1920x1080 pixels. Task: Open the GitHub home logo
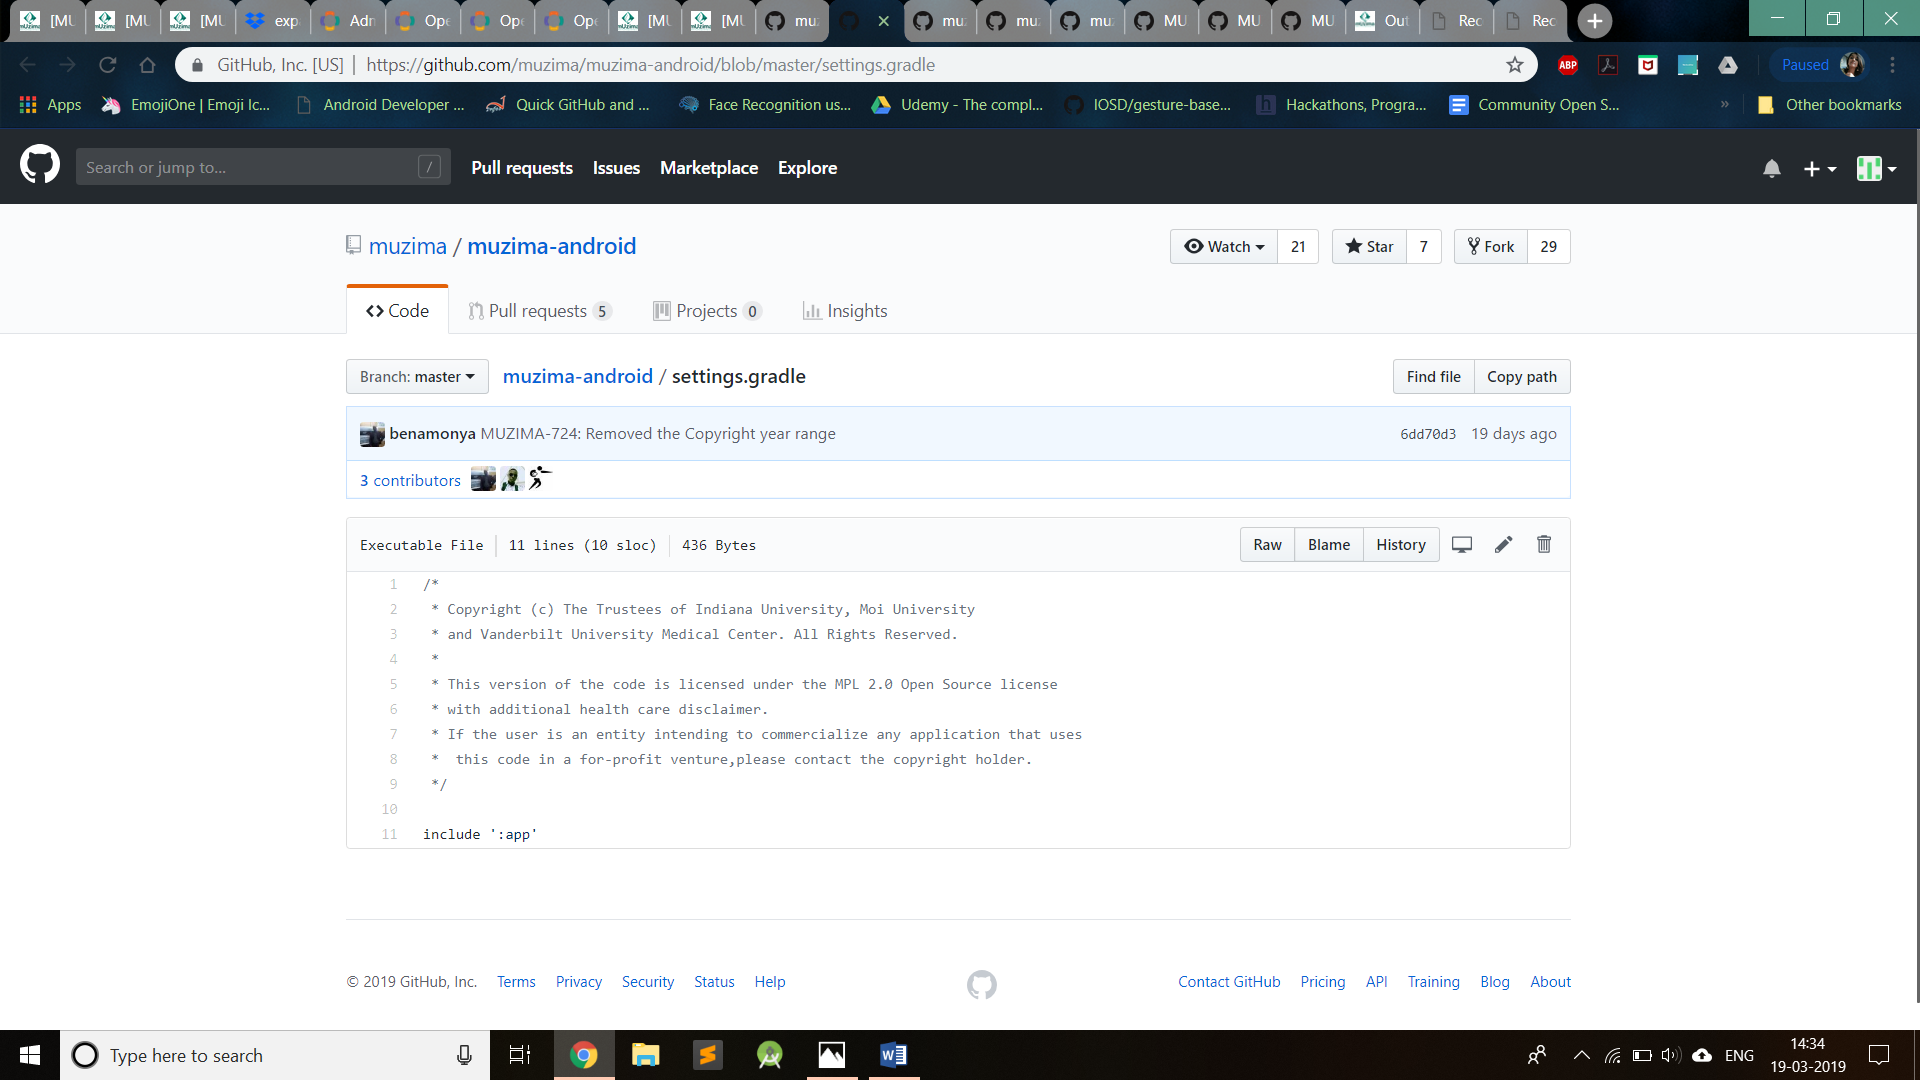coord(40,166)
